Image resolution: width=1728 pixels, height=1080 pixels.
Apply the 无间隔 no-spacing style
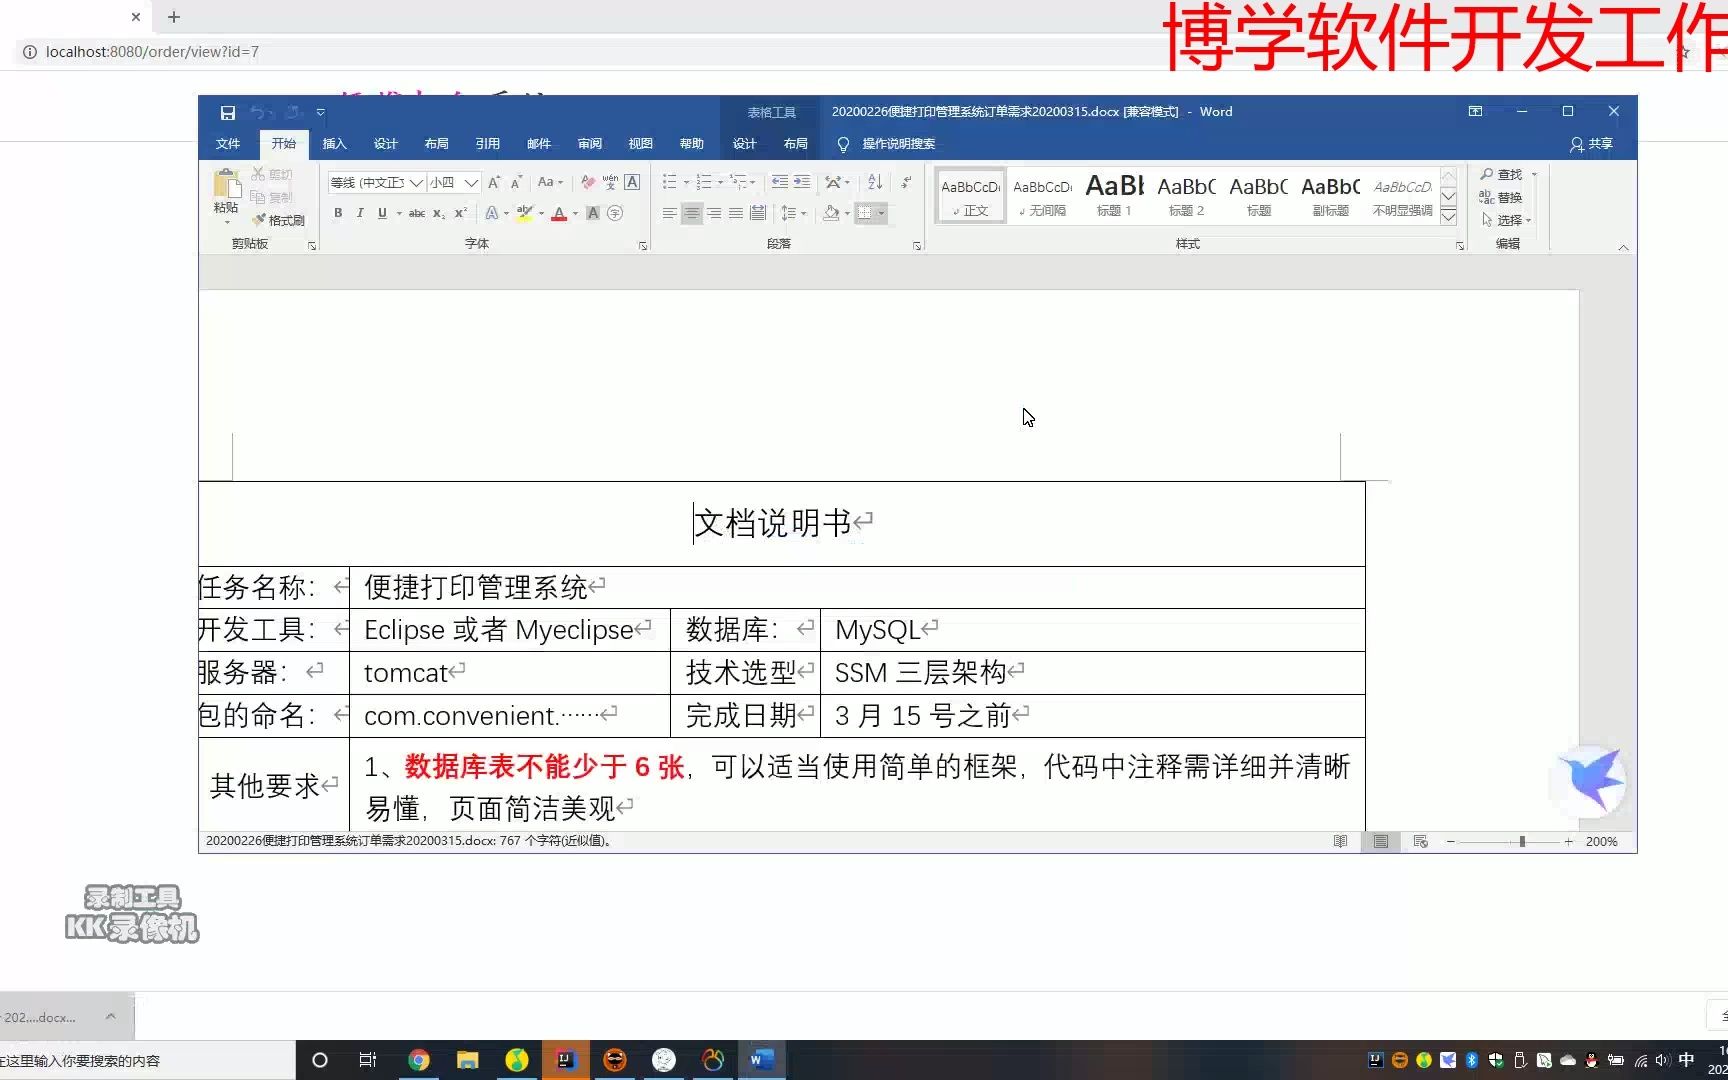point(1042,195)
